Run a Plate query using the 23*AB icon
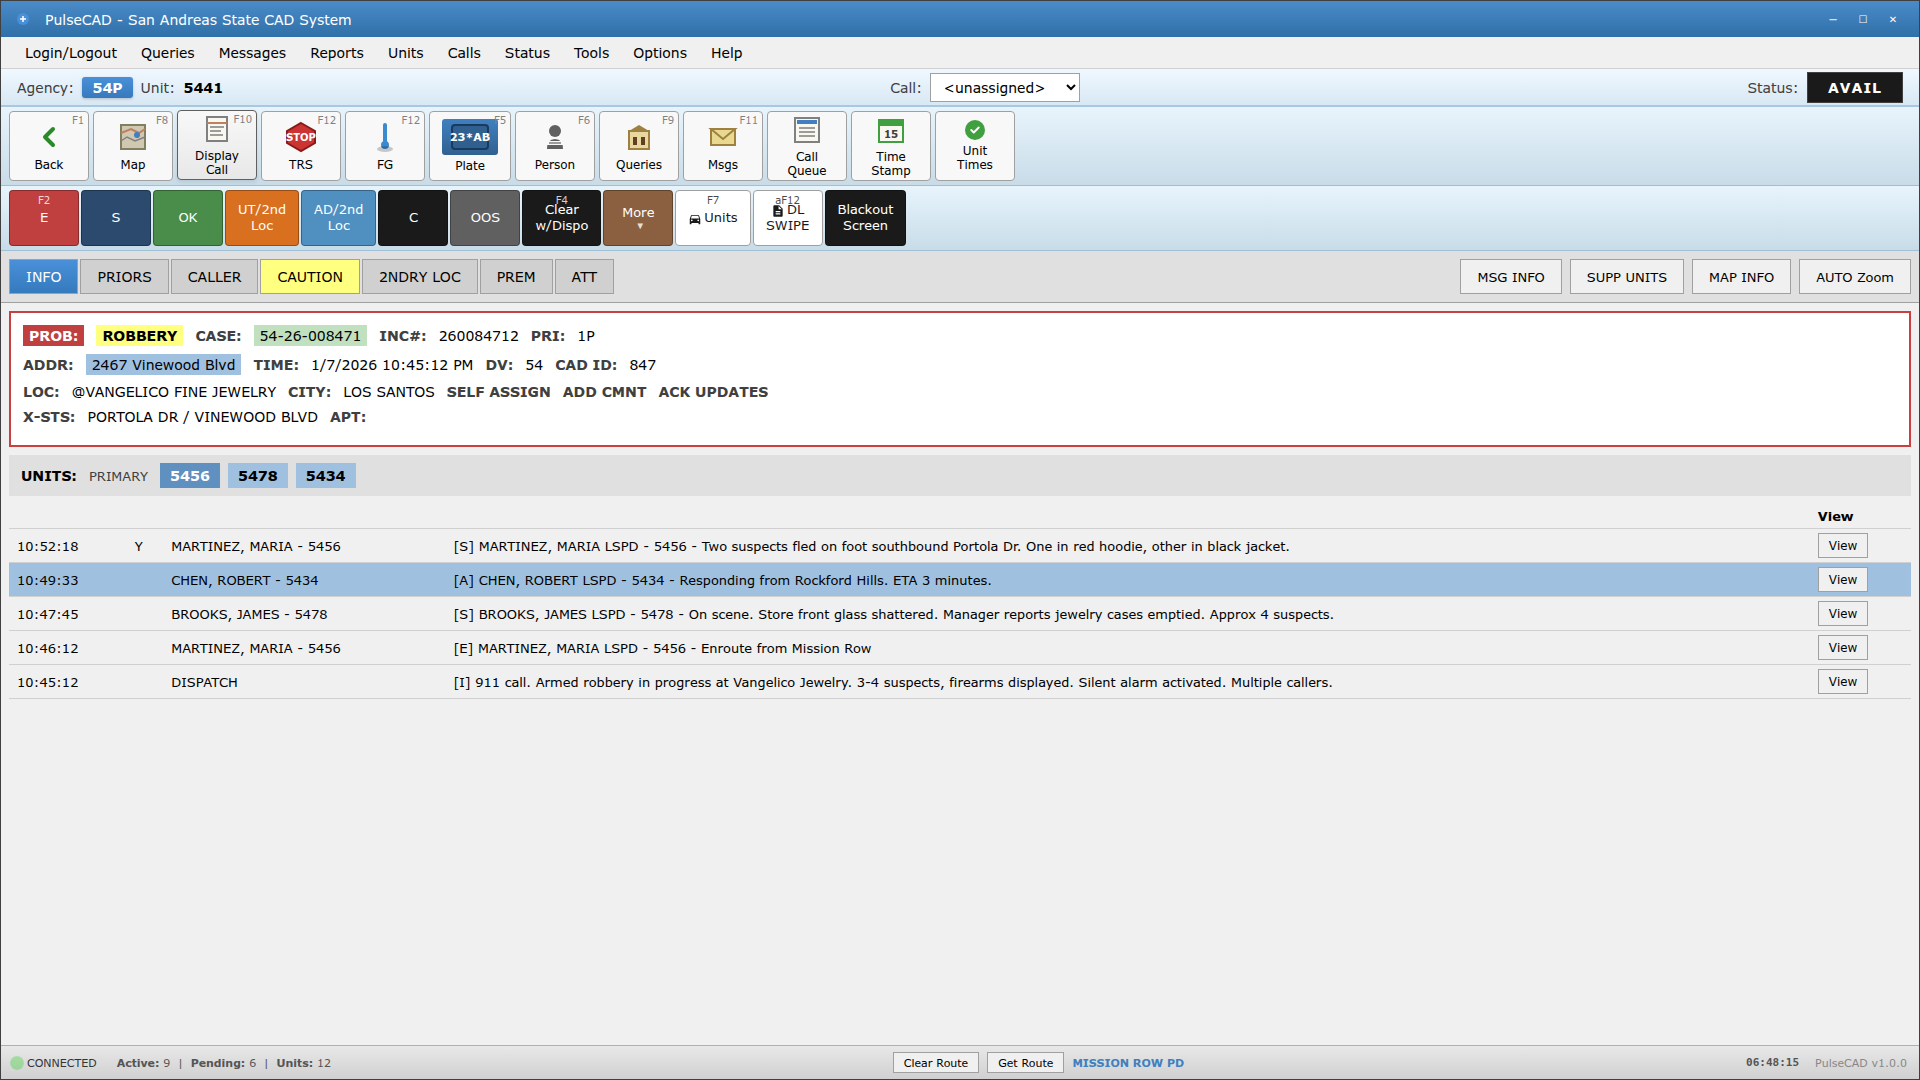Viewport: 1920px width, 1080px height. click(469, 145)
